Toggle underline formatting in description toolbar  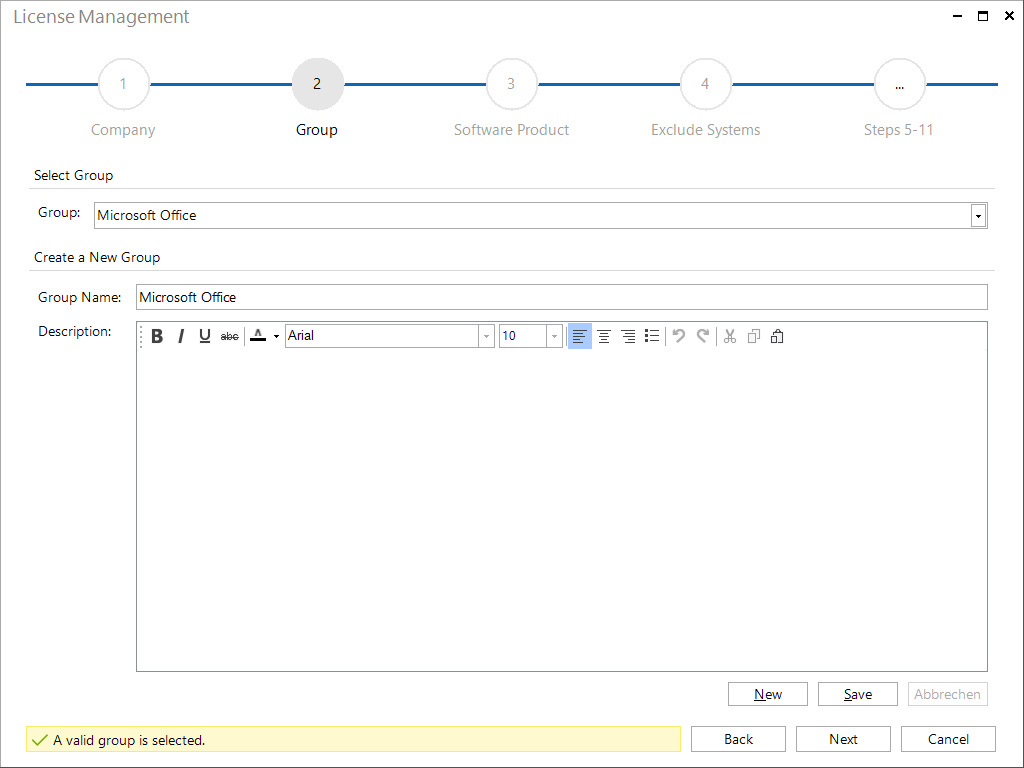pyautogui.click(x=204, y=336)
